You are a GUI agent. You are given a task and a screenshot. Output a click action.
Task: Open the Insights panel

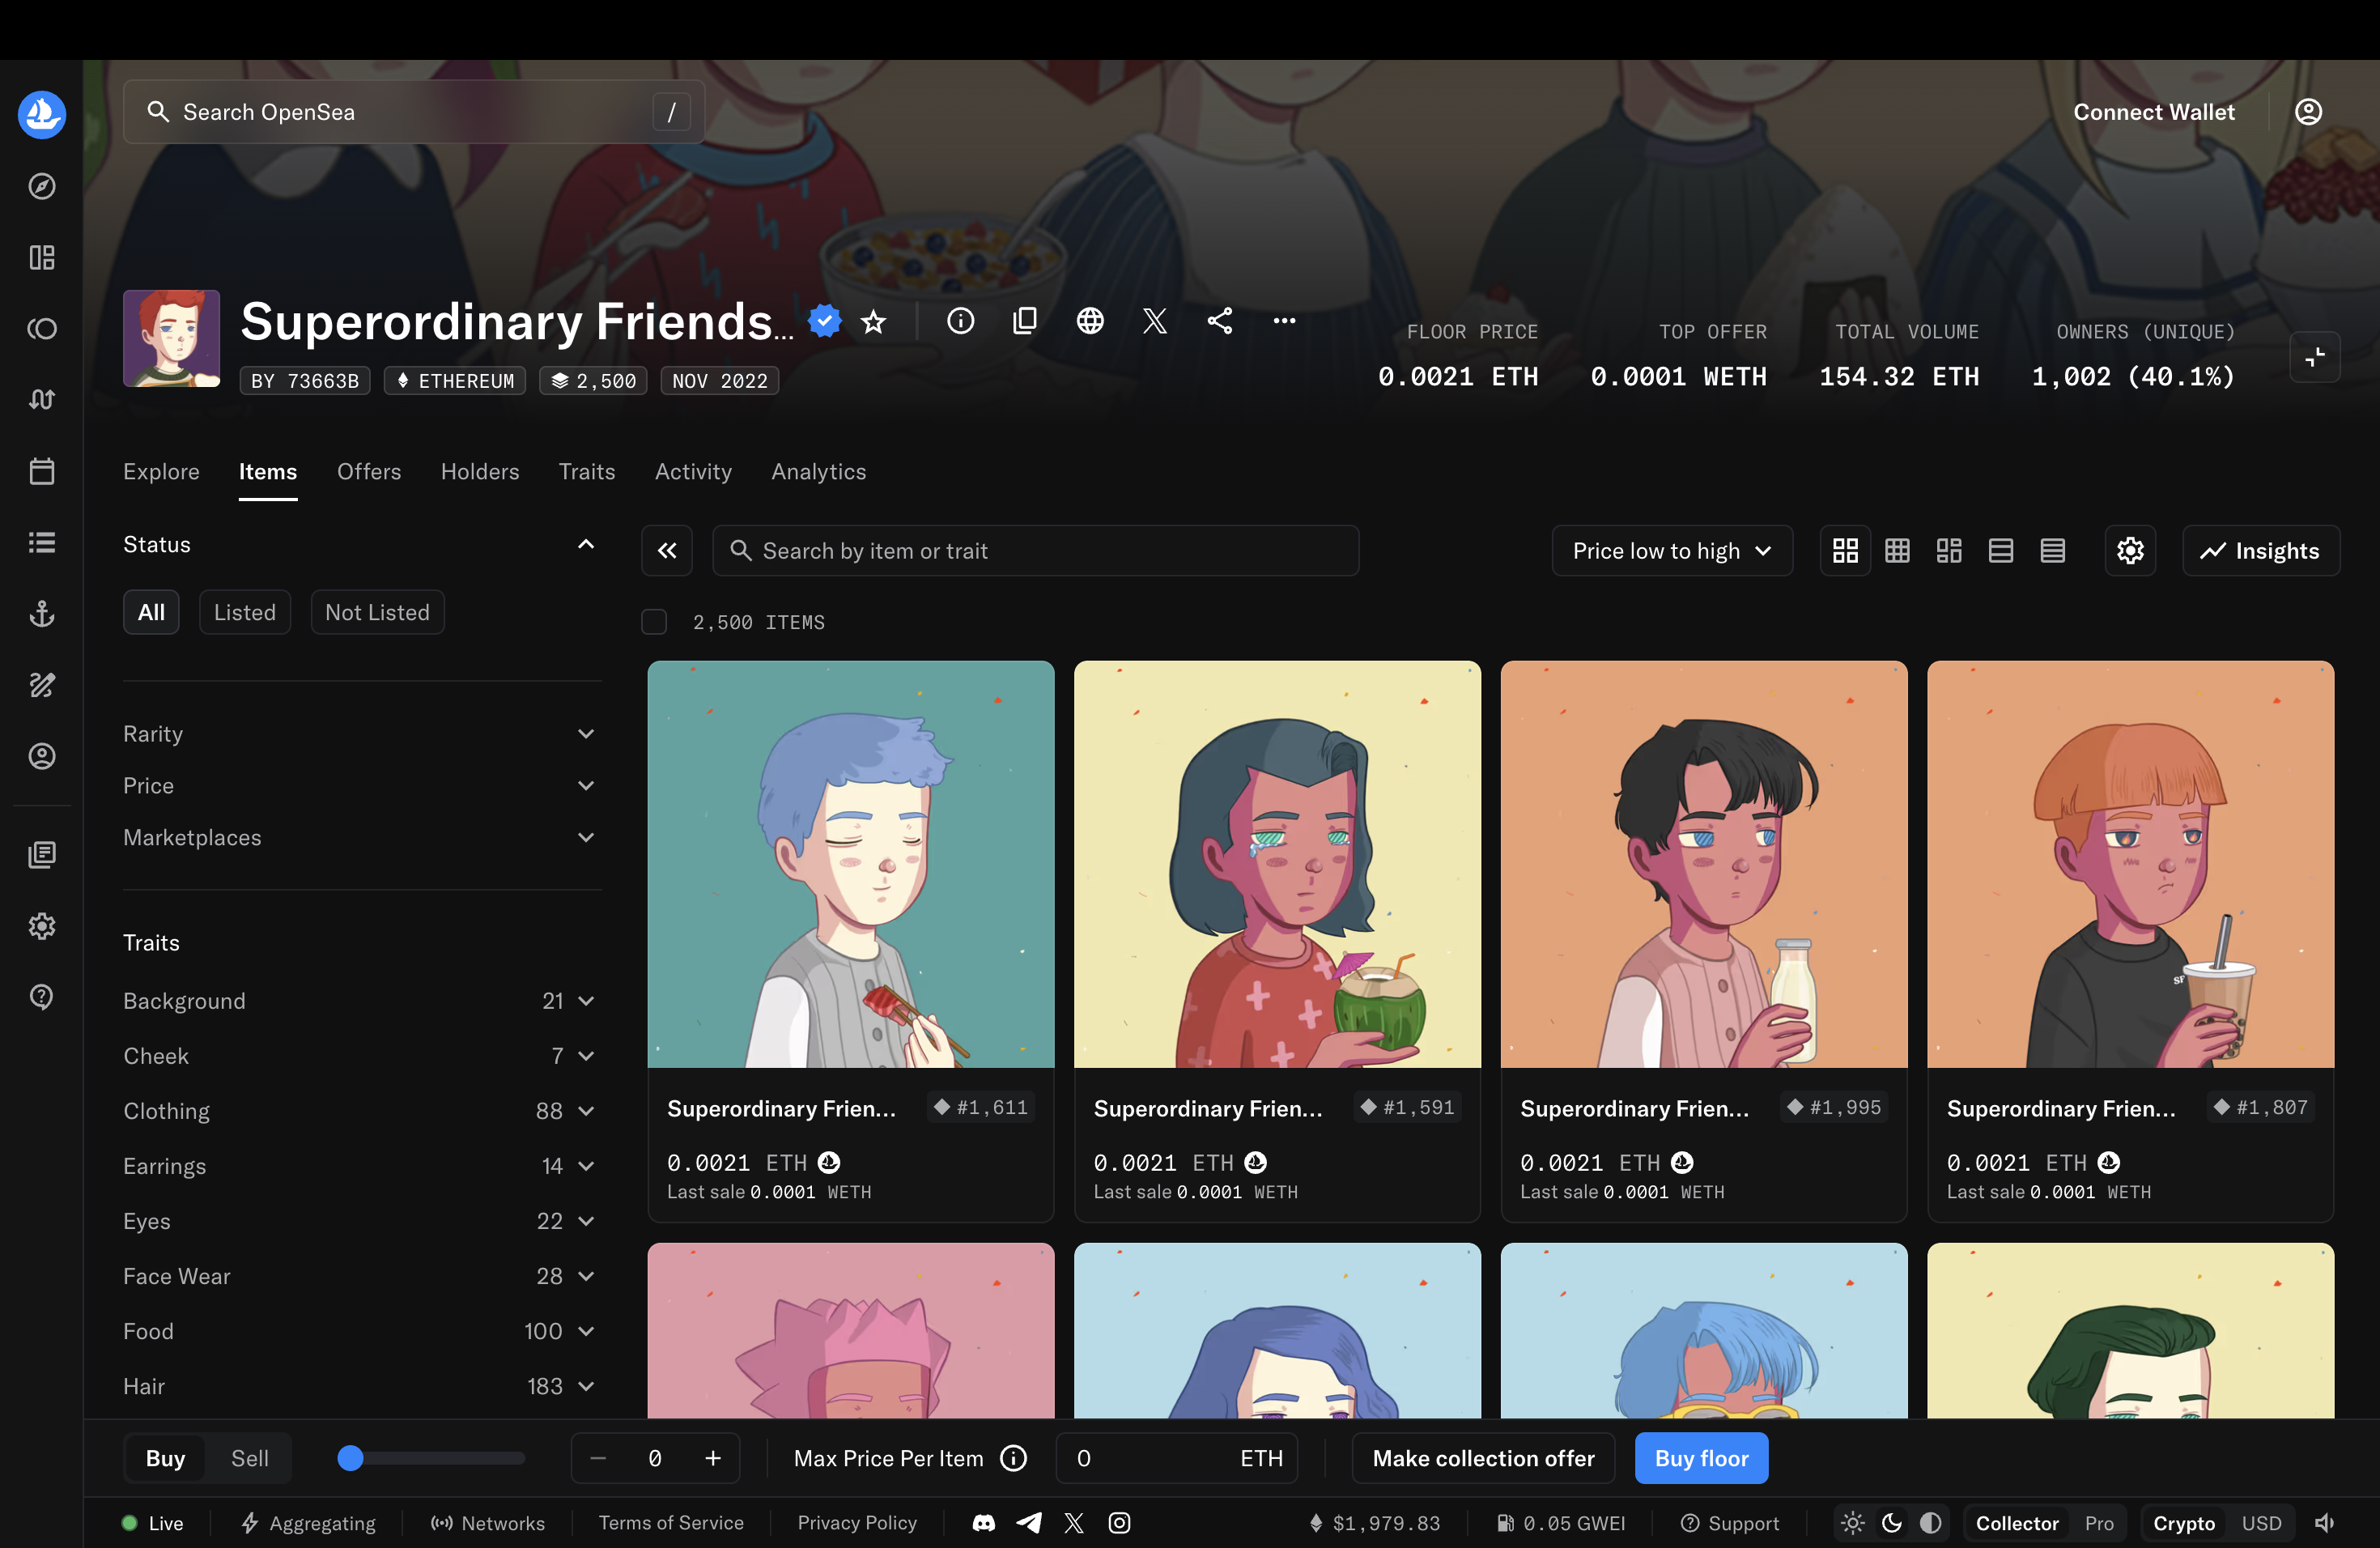pyautogui.click(x=2261, y=551)
